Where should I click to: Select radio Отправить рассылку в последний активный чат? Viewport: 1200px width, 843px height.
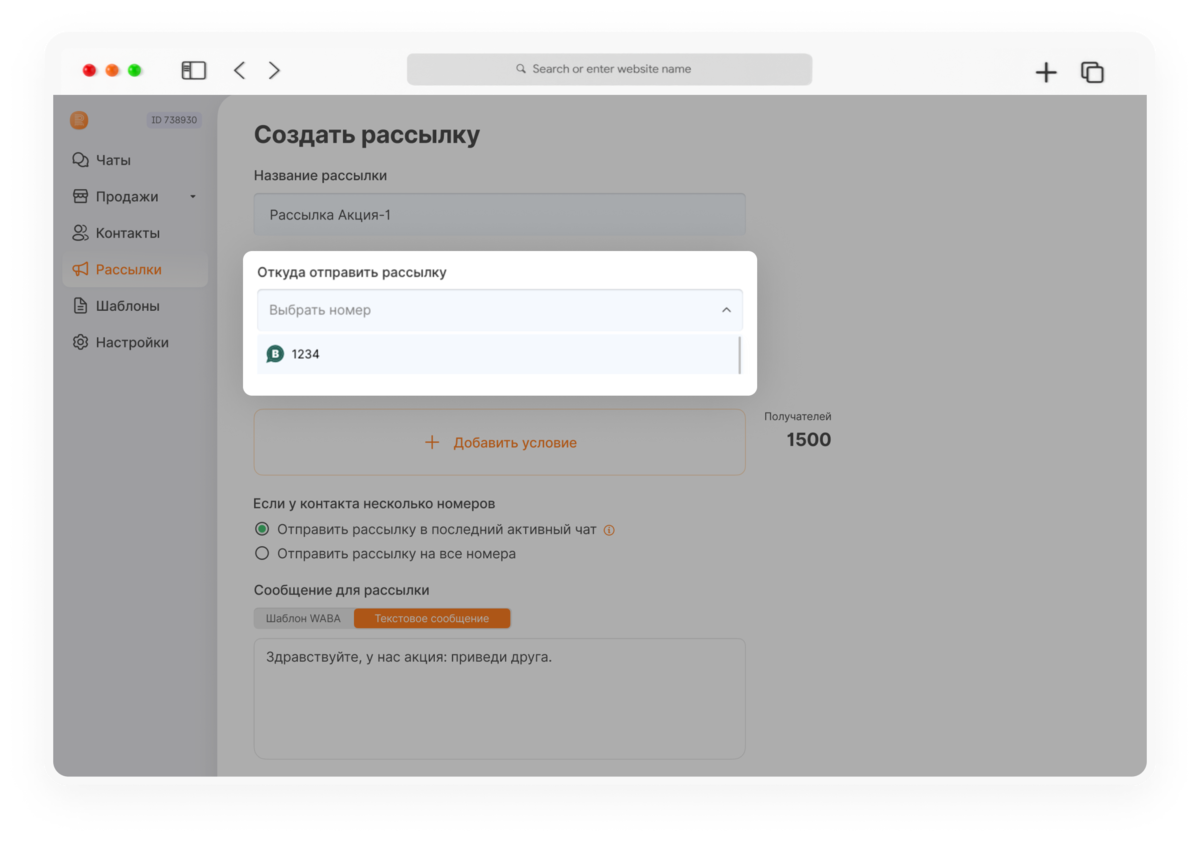click(262, 529)
